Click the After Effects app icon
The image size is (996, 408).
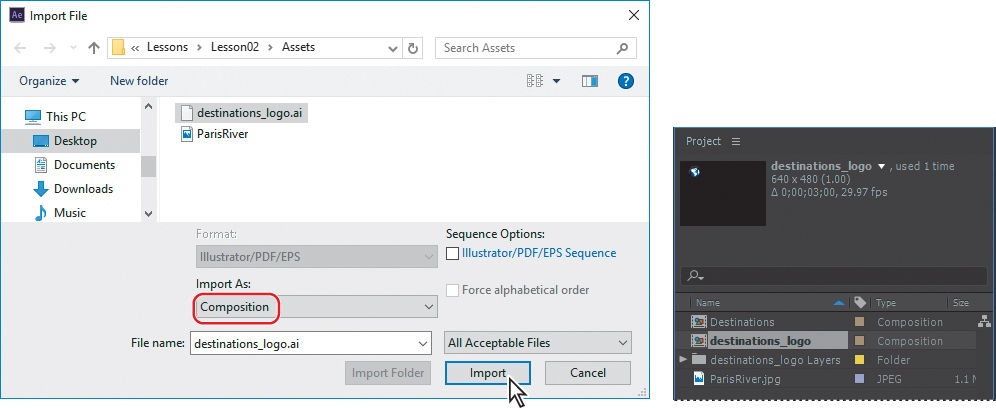point(17,15)
